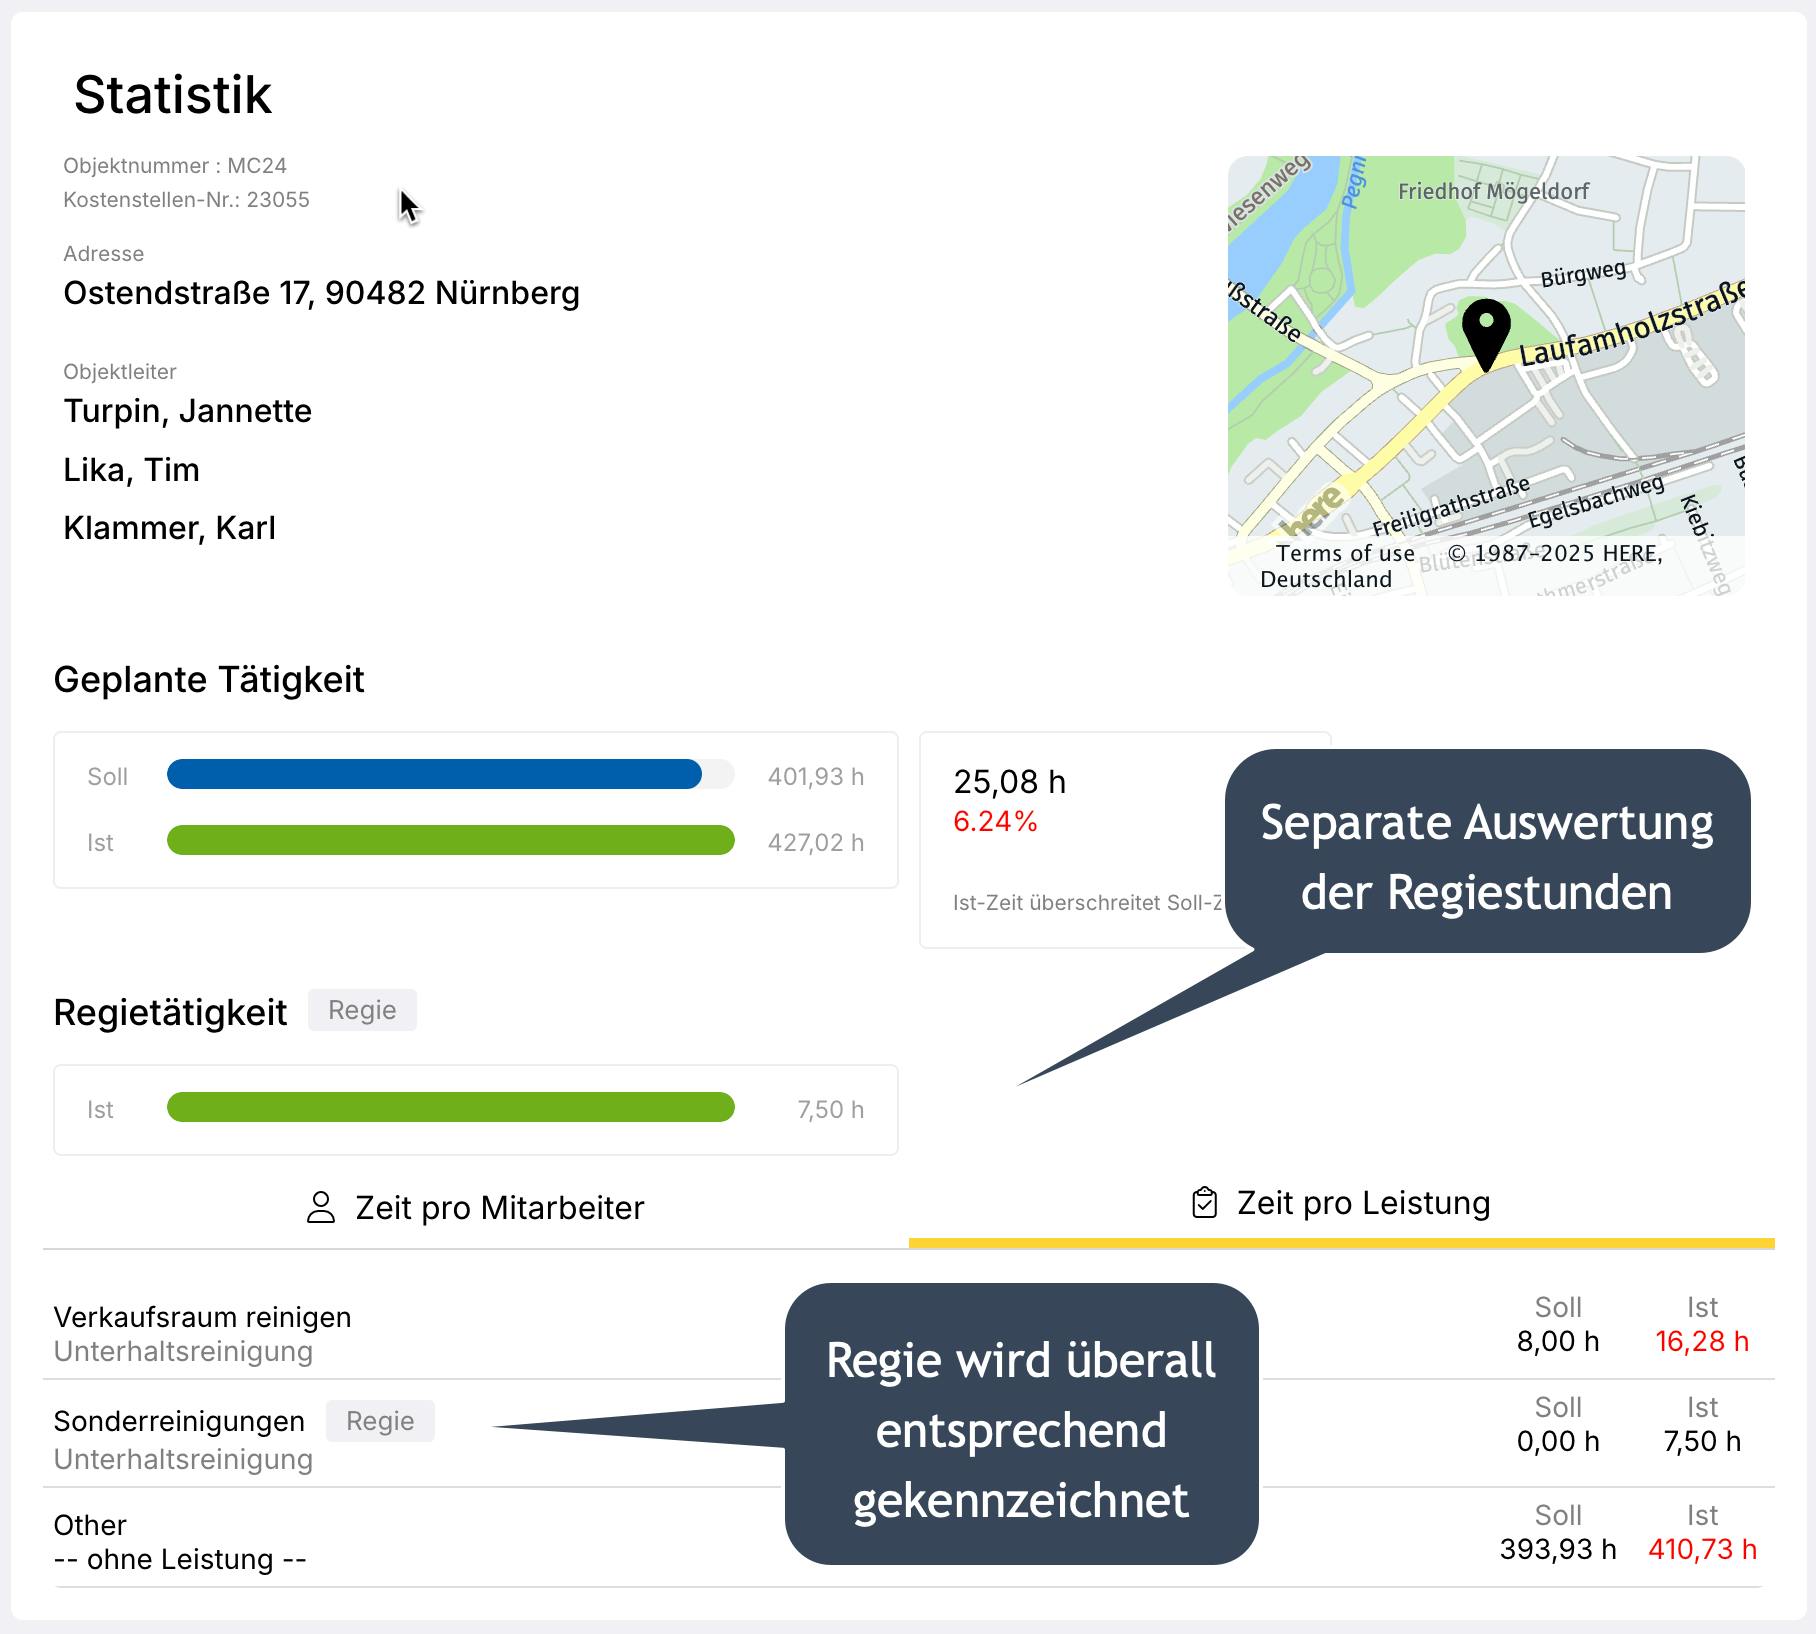Click the Friedhof Mögeldorf label on the map
Screen dimensions: 1816x1634
coord(1493,191)
